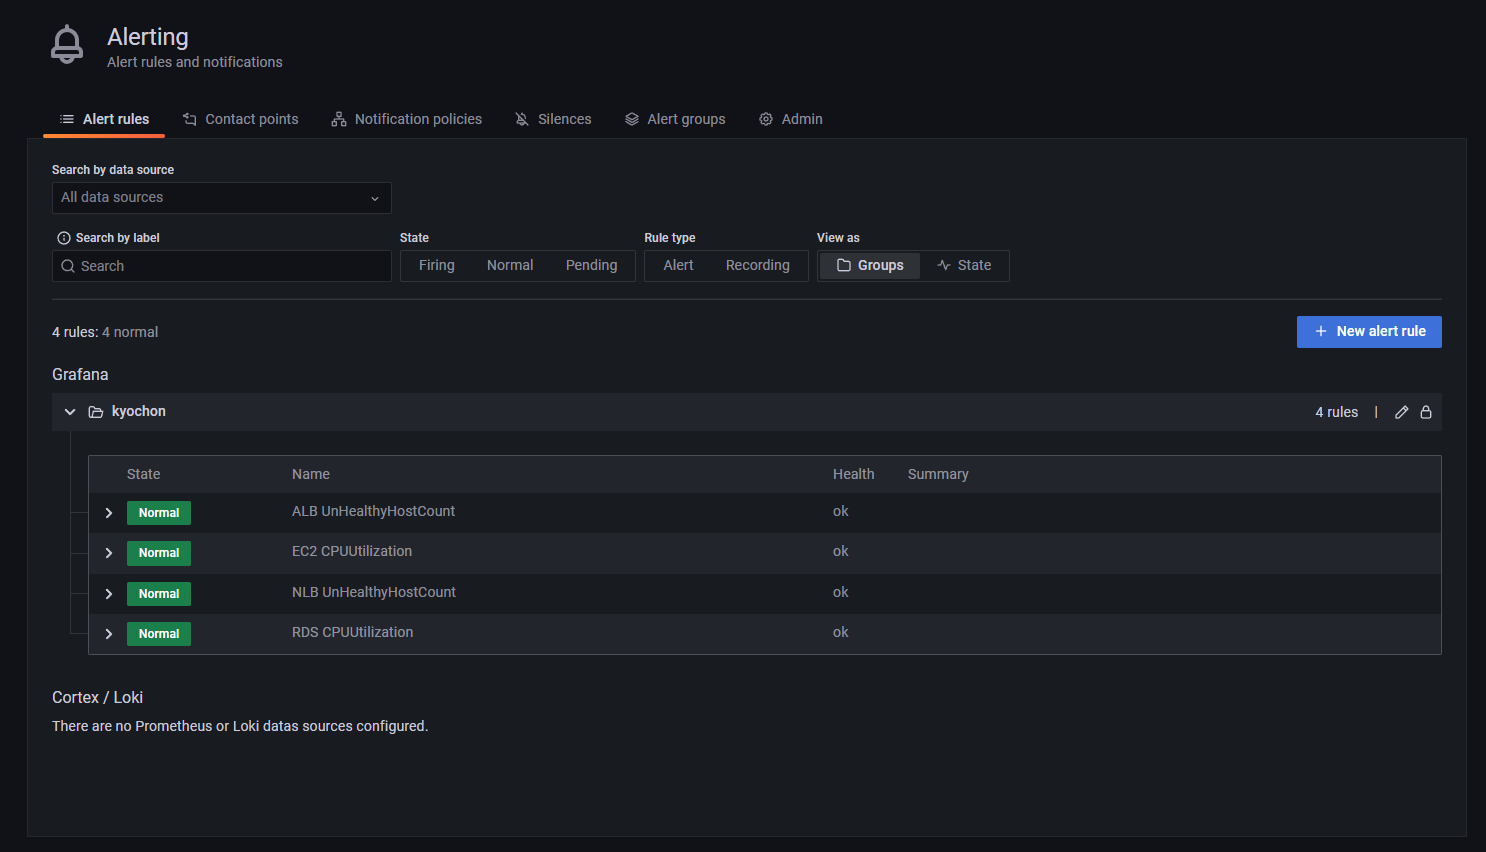Click the 4 rules count in kyochon
Viewport: 1486px width, 852px height.
1337,412
